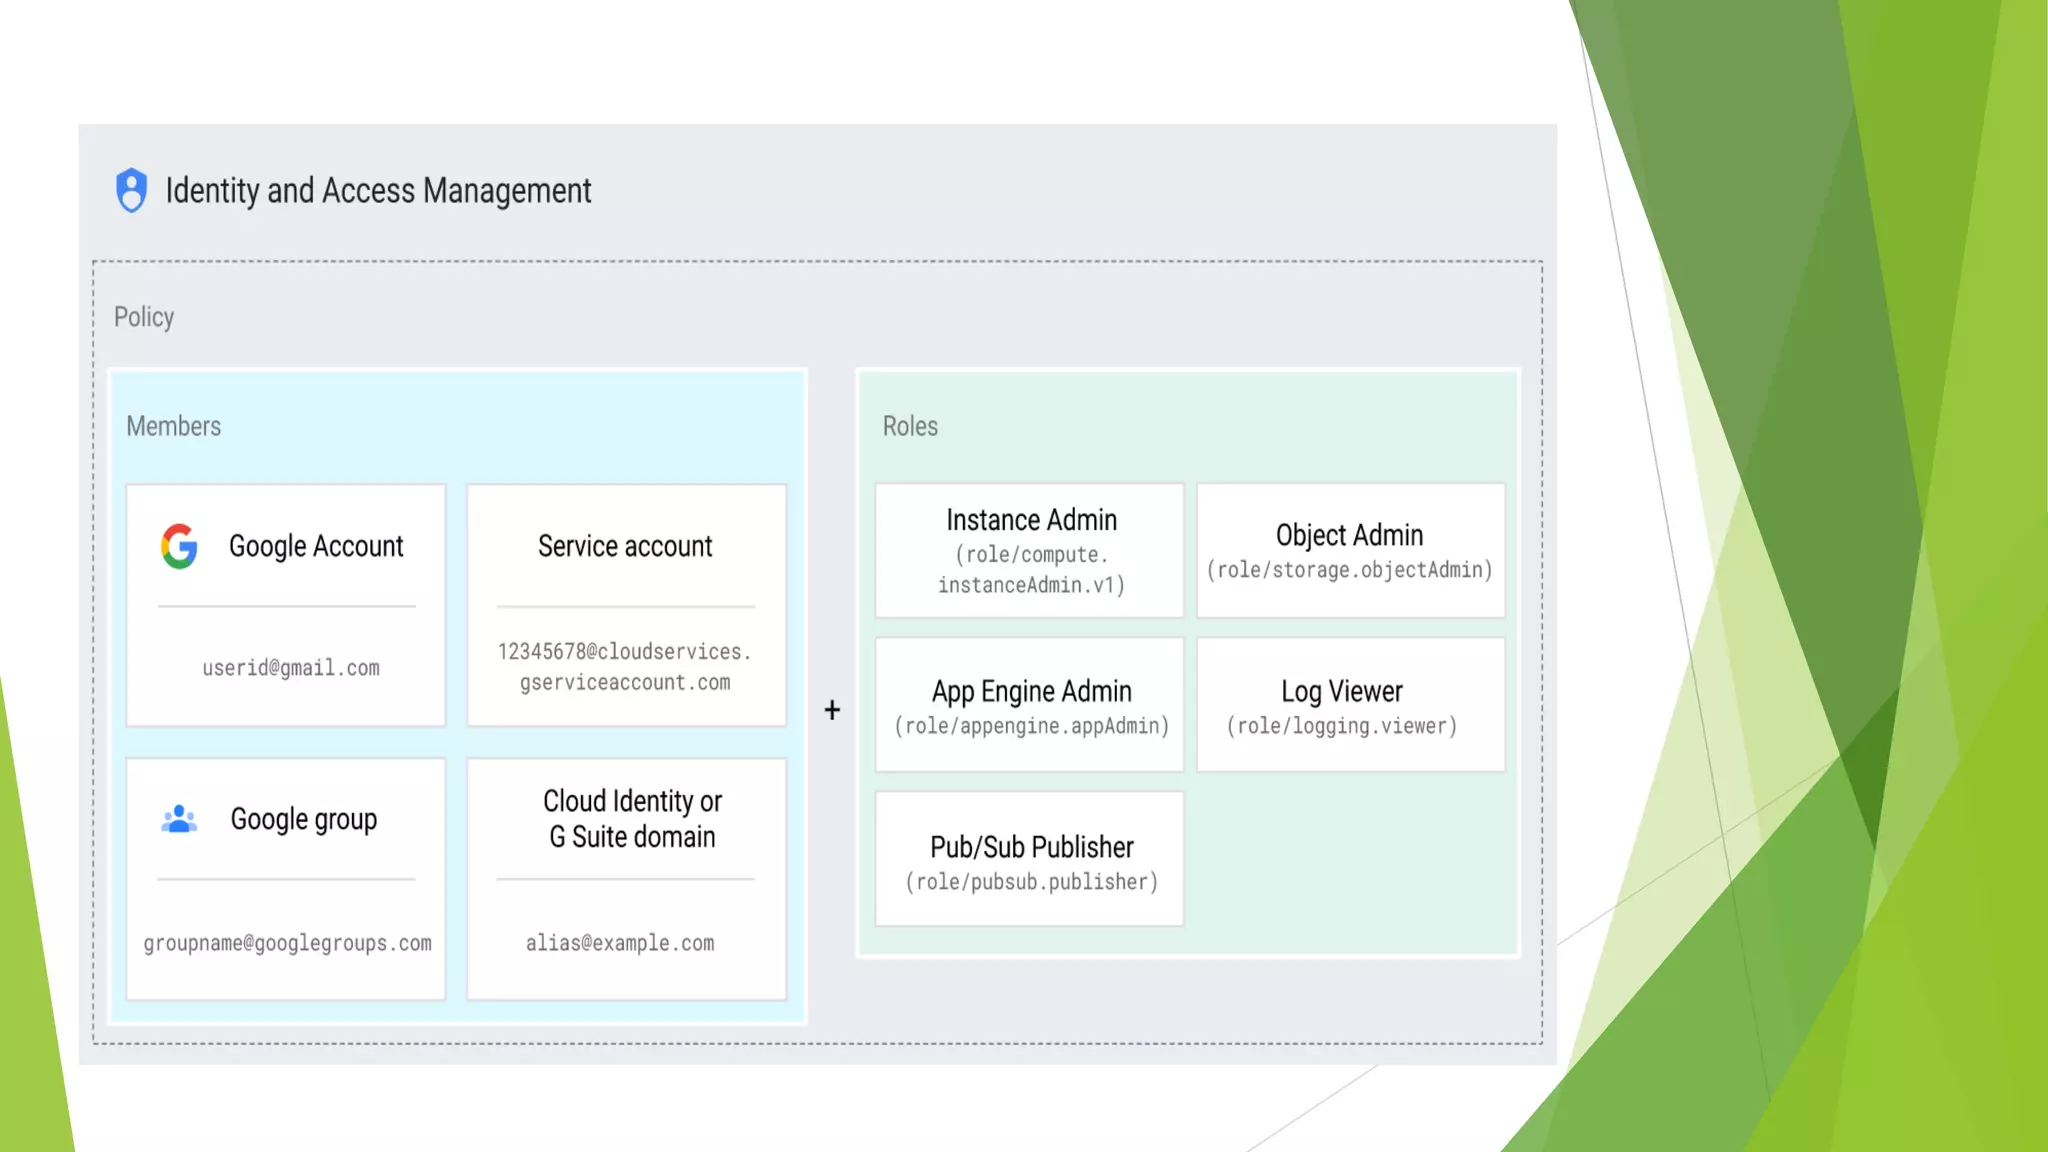2048x1152 pixels.
Task: Click the Google group label
Action: pyautogui.click(x=304, y=819)
